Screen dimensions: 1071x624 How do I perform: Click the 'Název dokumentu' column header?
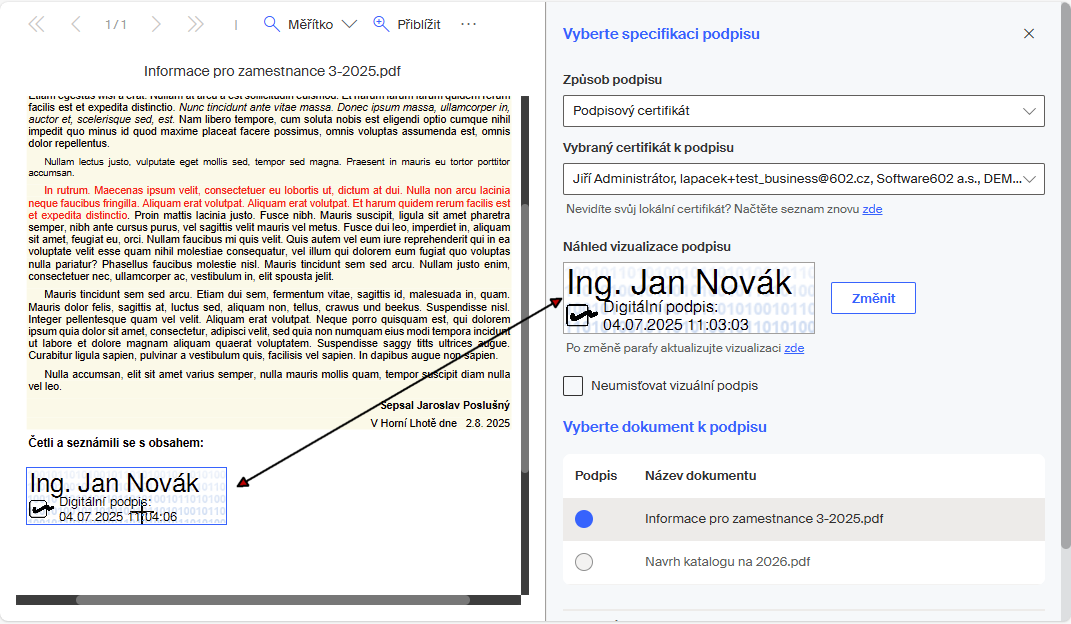click(x=700, y=476)
